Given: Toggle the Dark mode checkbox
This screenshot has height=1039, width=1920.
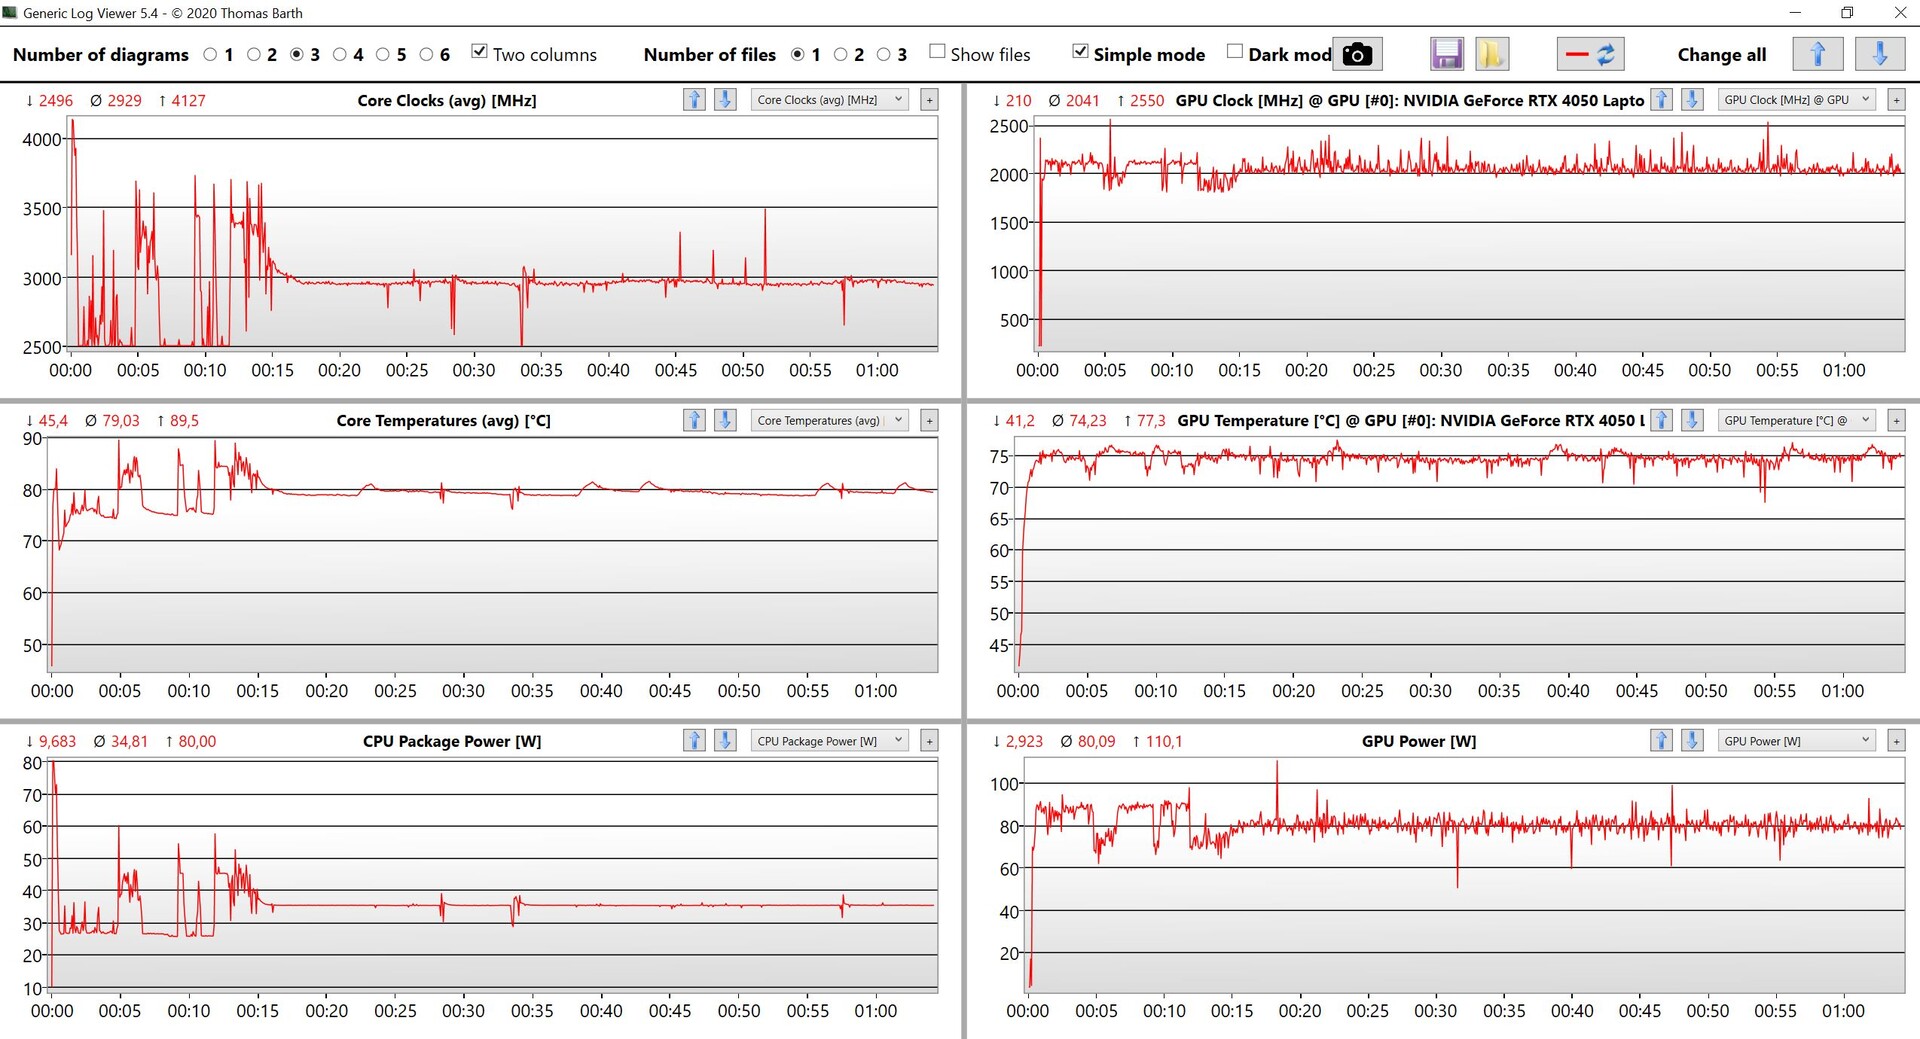Looking at the screenshot, I should pos(1235,52).
